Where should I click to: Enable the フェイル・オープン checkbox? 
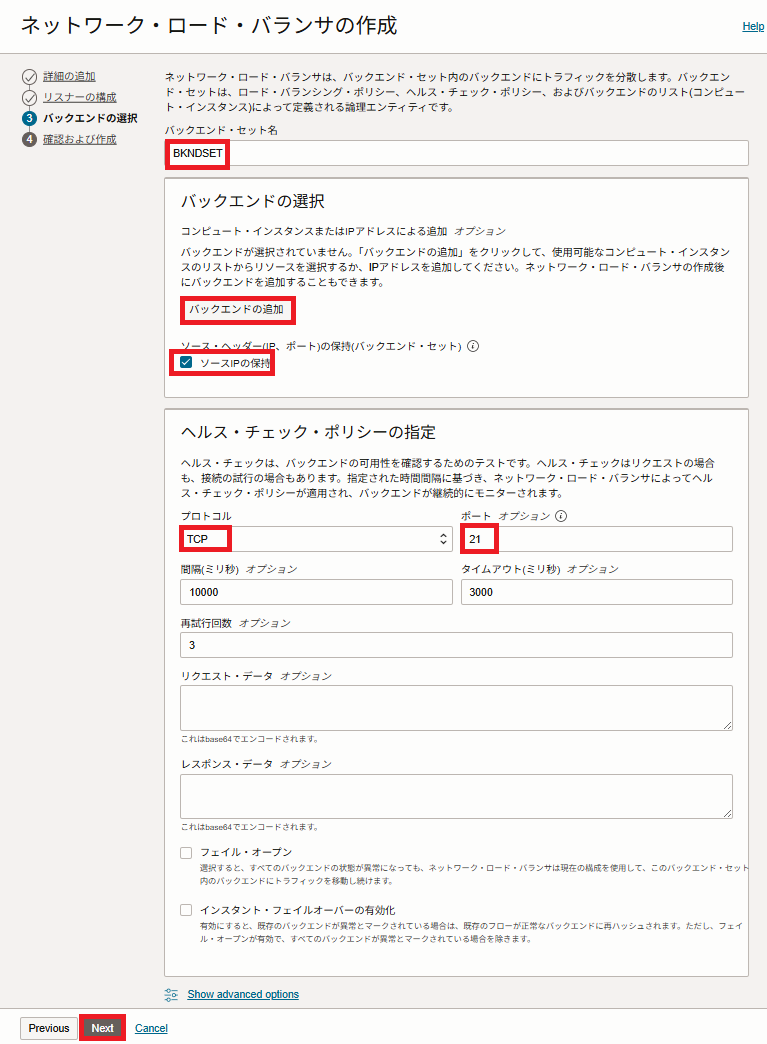pyautogui.click(x=186, y=852)
